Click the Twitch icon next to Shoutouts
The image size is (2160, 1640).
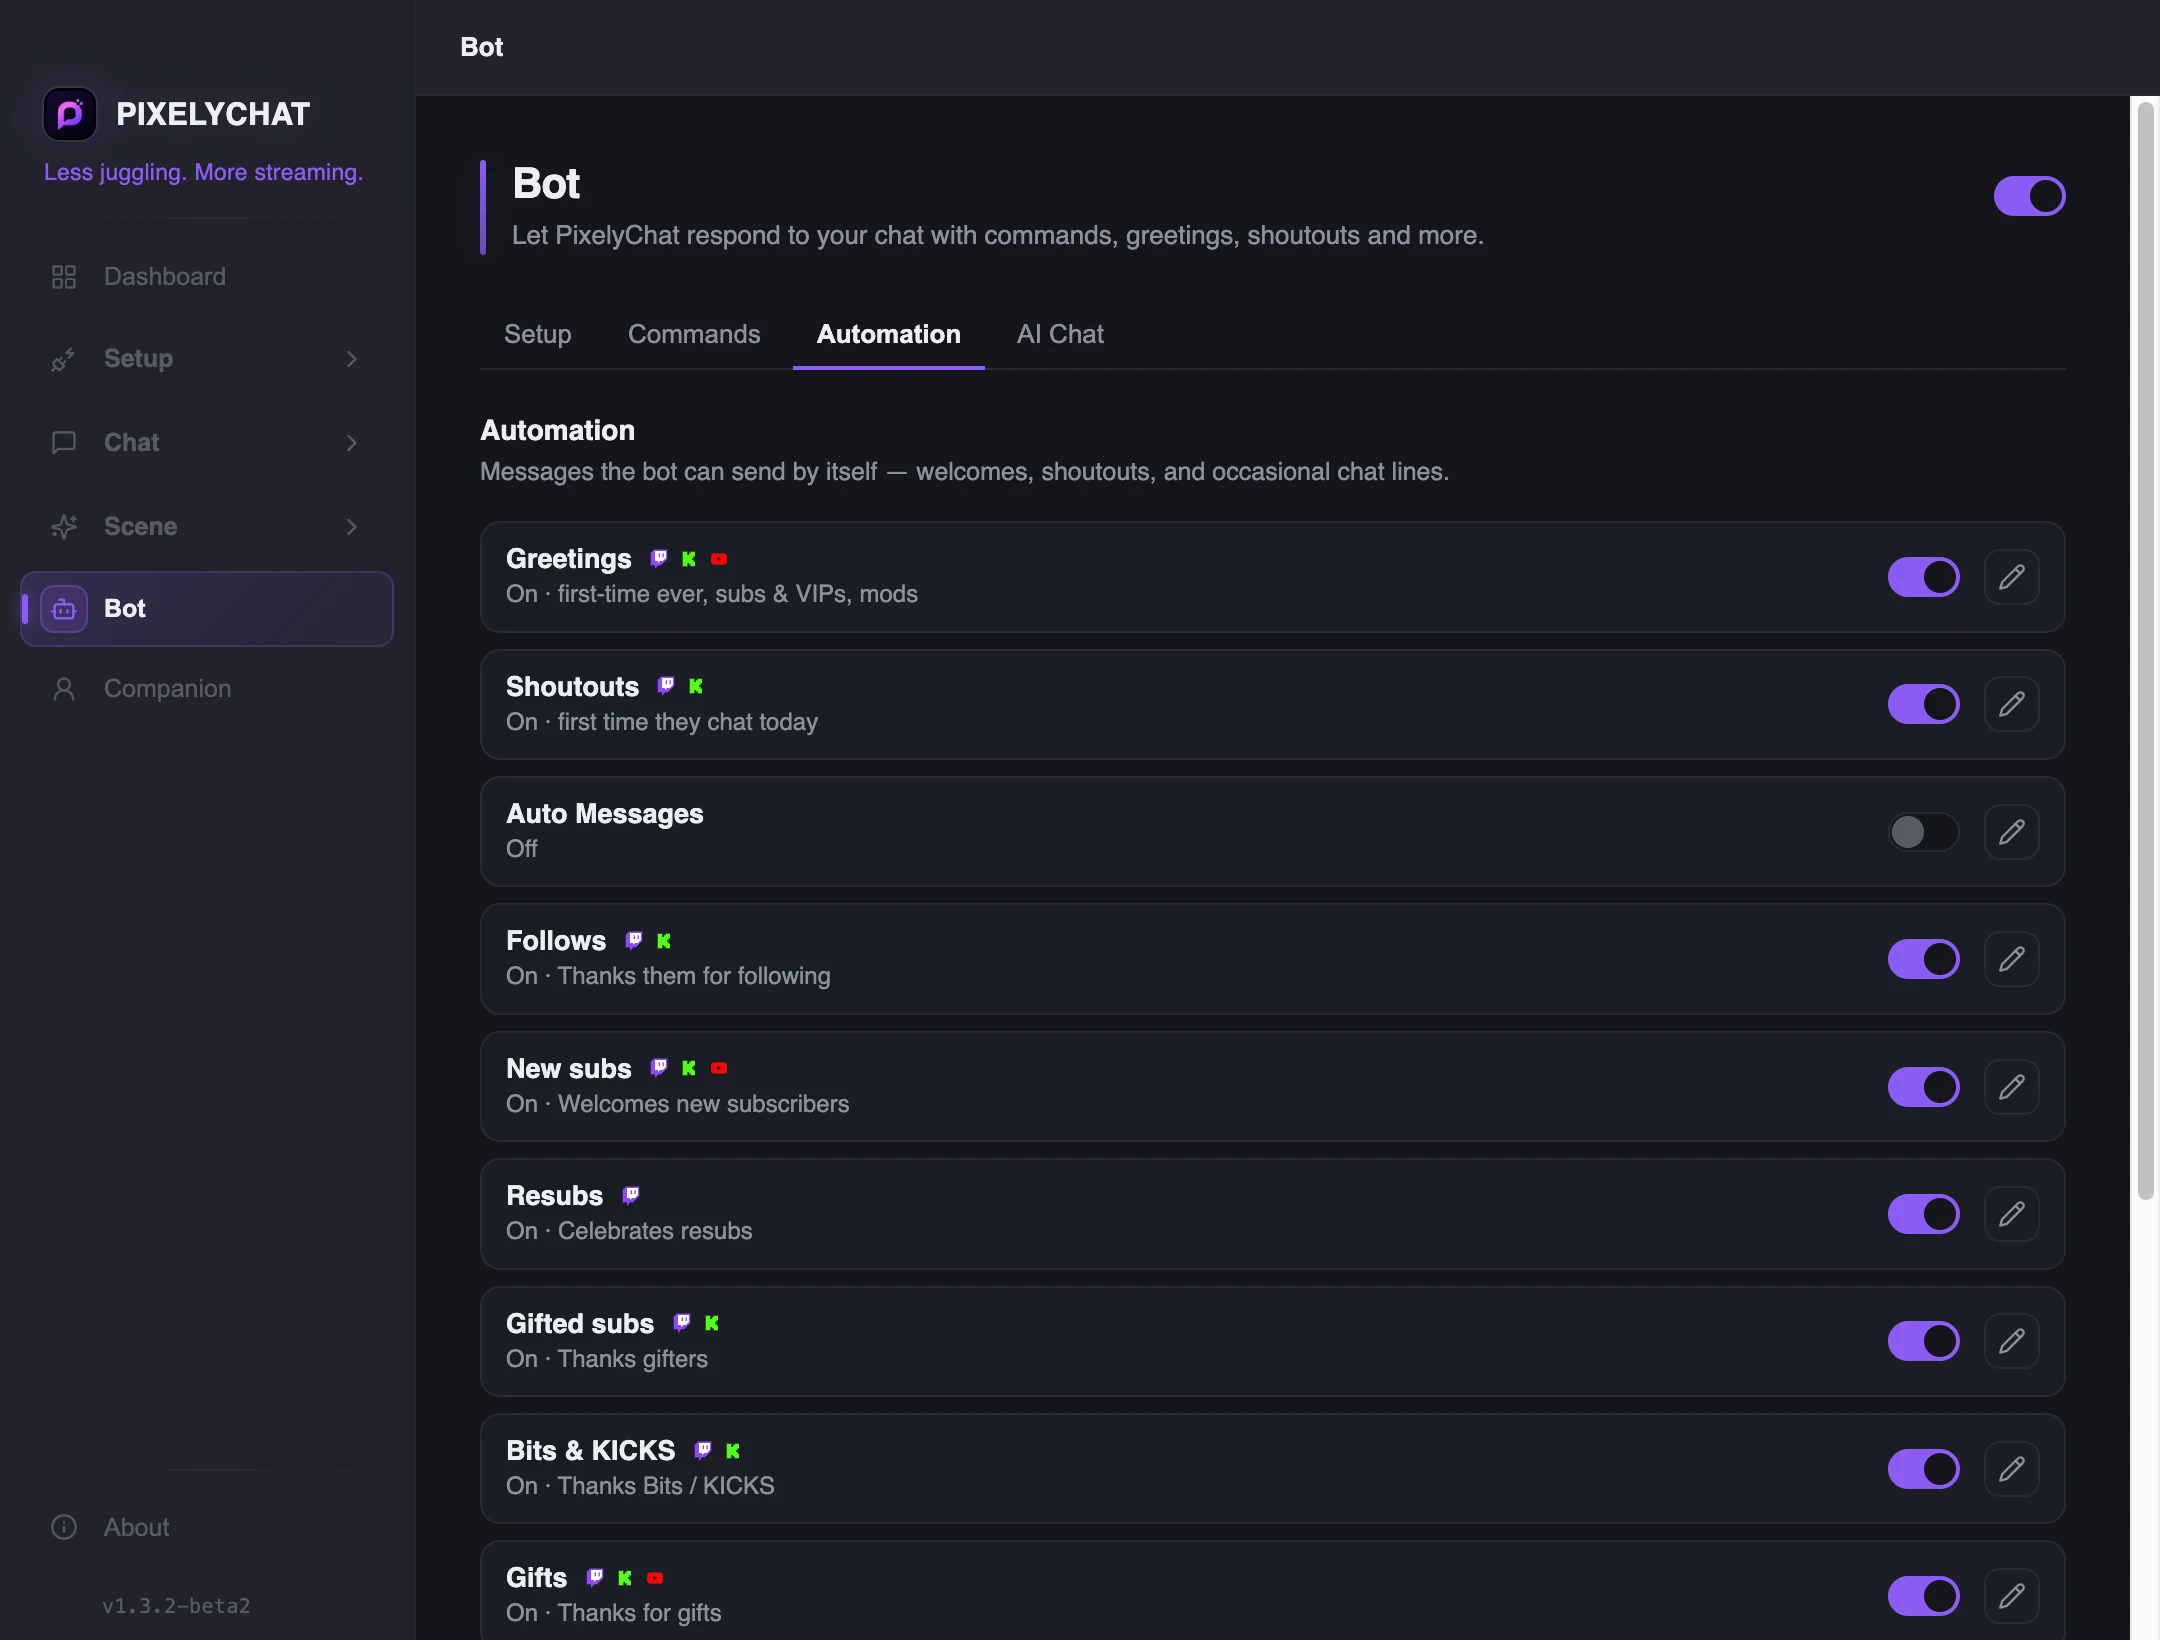[666, 686]
